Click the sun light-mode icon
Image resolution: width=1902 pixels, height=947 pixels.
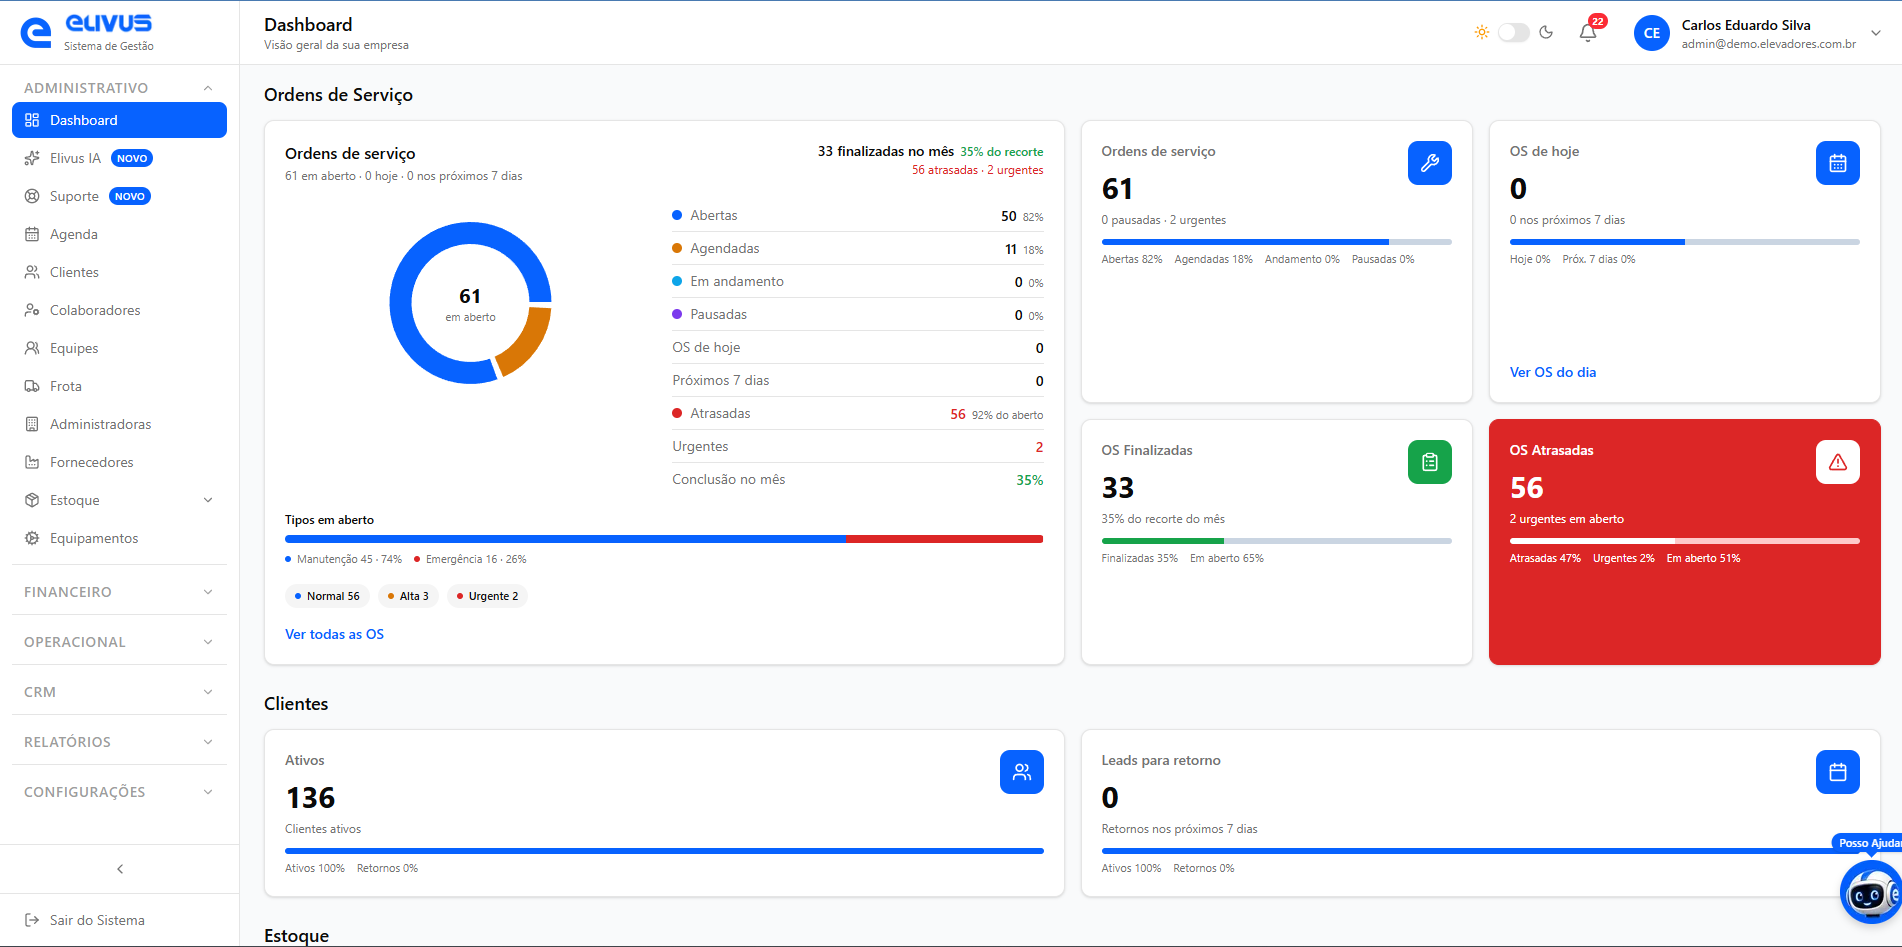(1481, 33)
